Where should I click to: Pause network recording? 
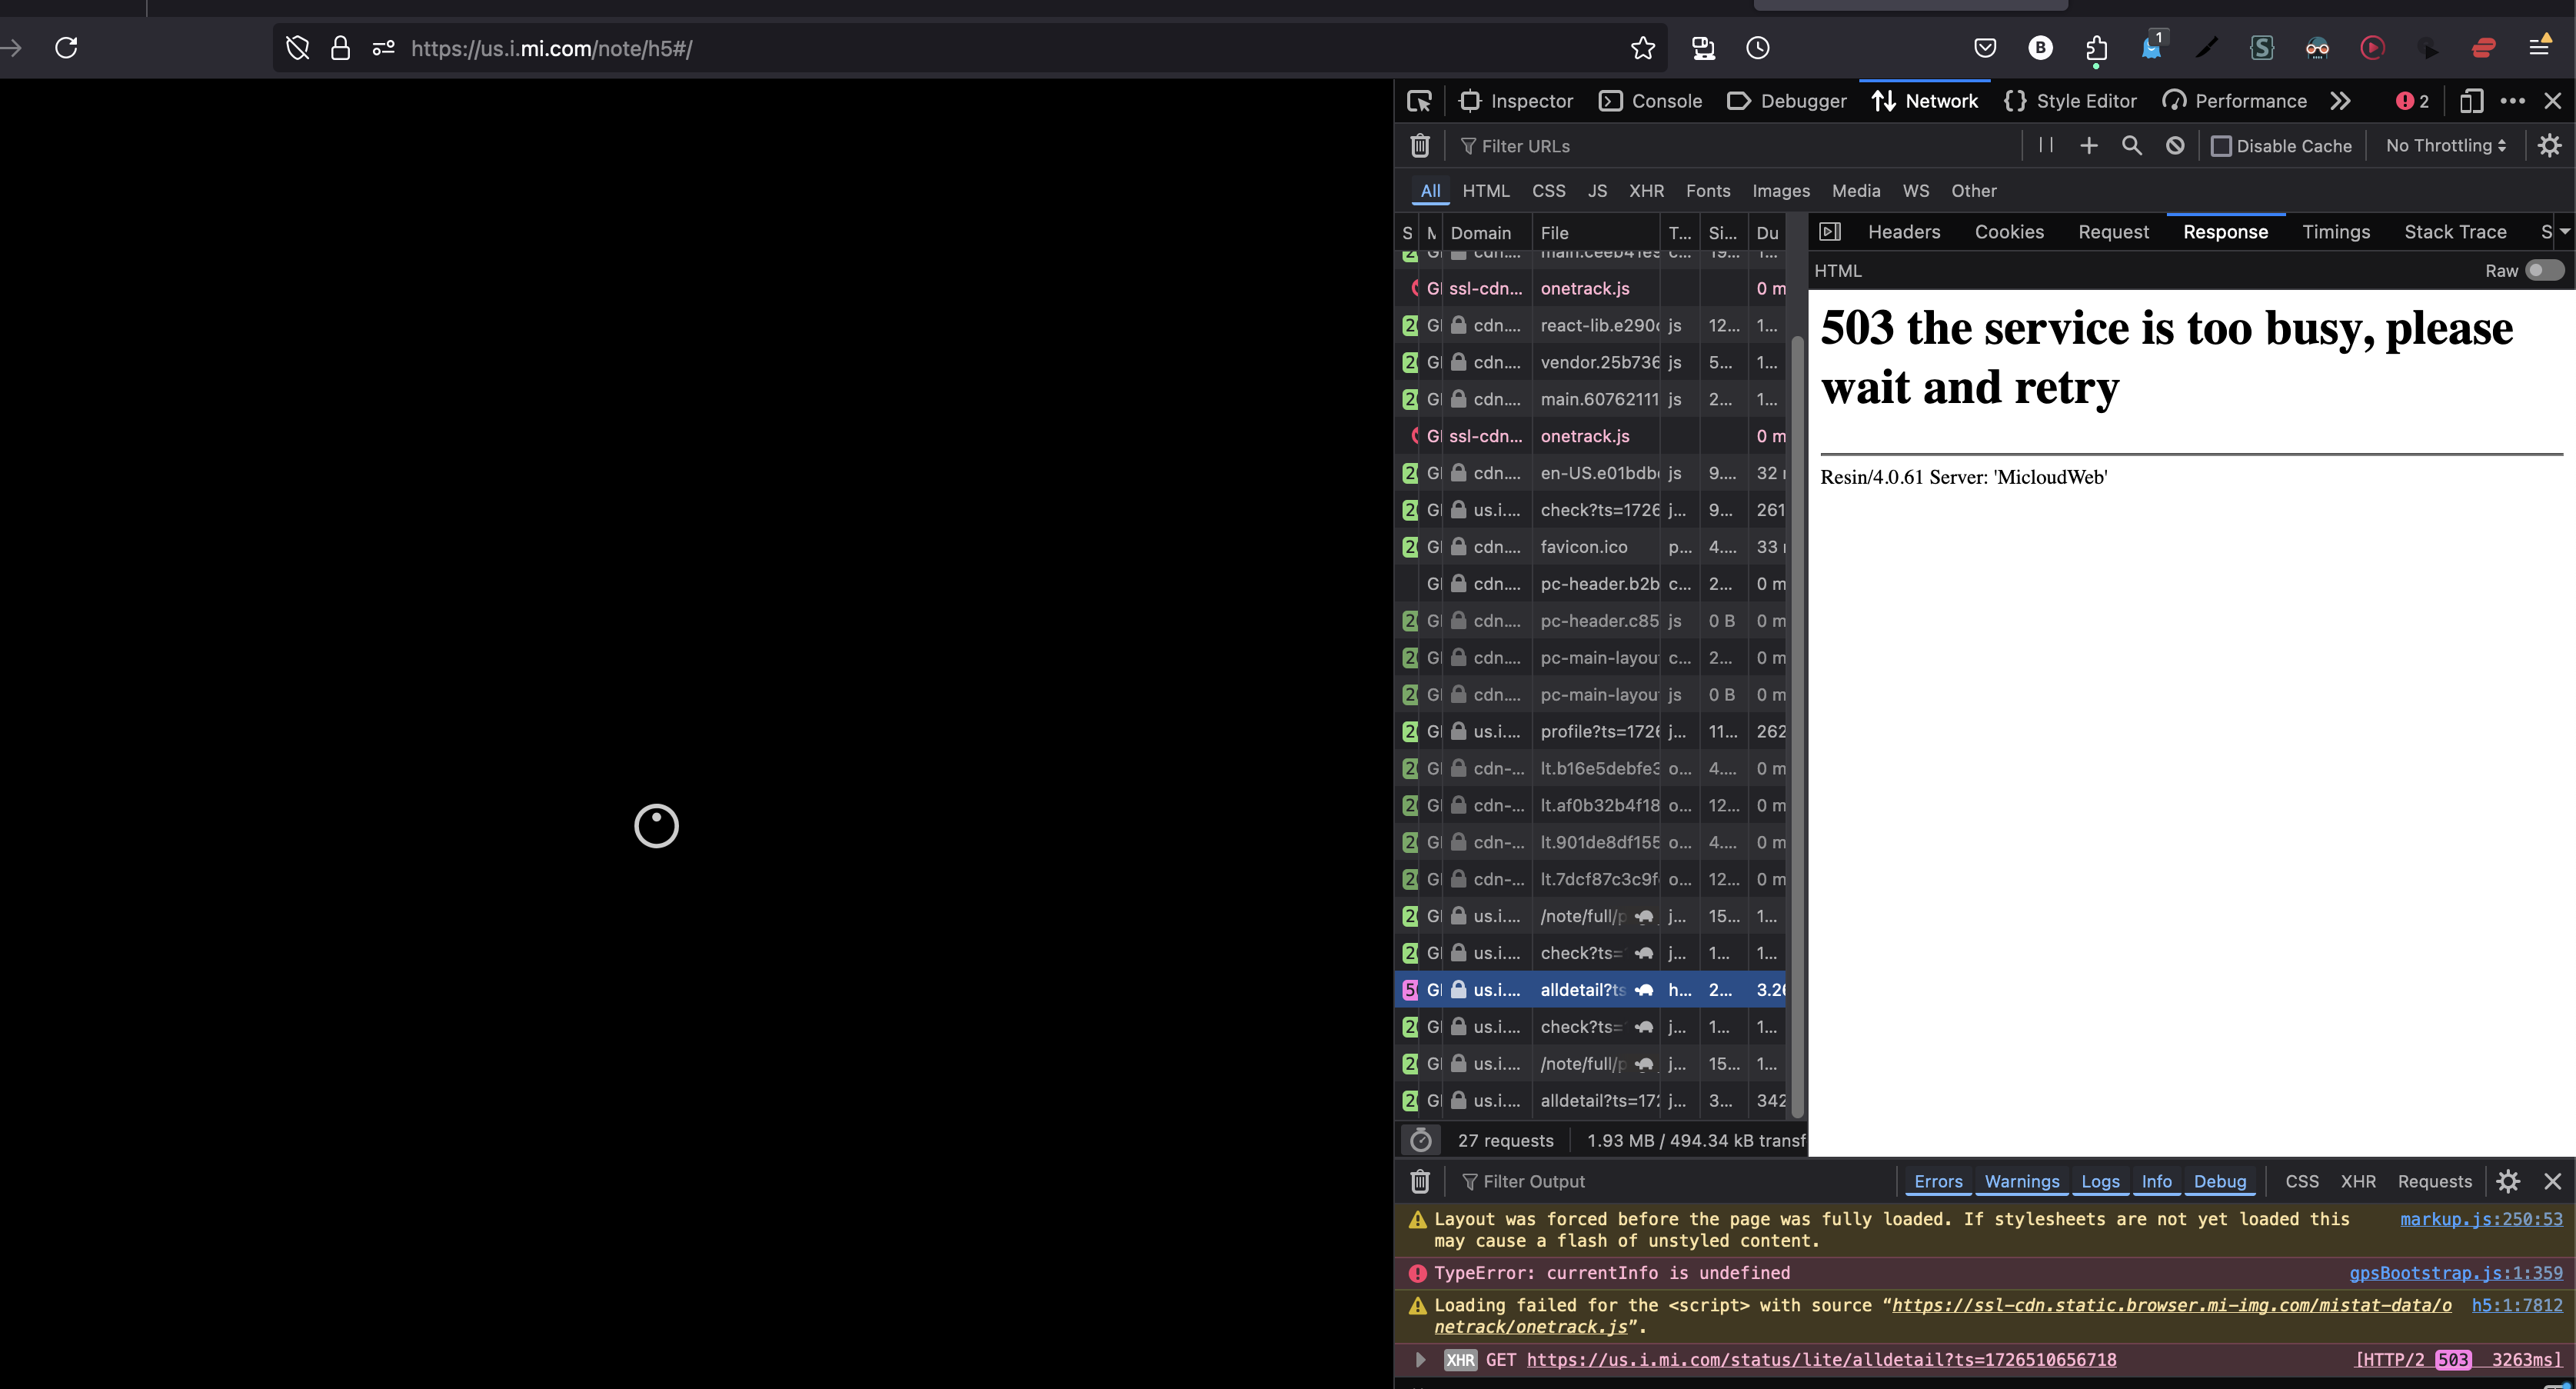2046,145
